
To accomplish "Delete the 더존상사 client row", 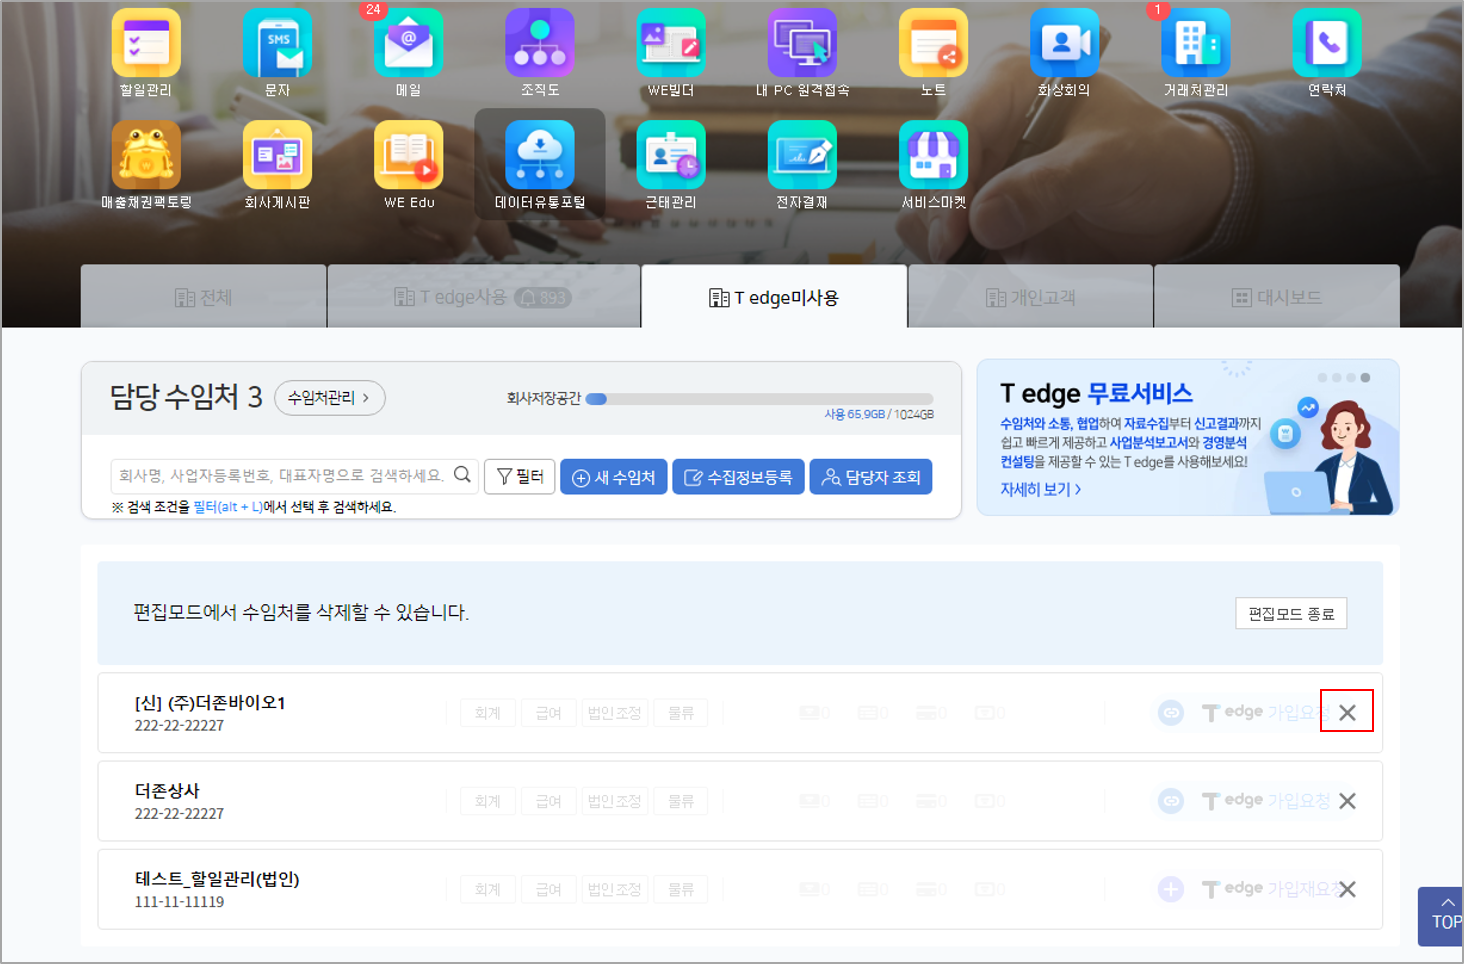I will [1347, 801].
